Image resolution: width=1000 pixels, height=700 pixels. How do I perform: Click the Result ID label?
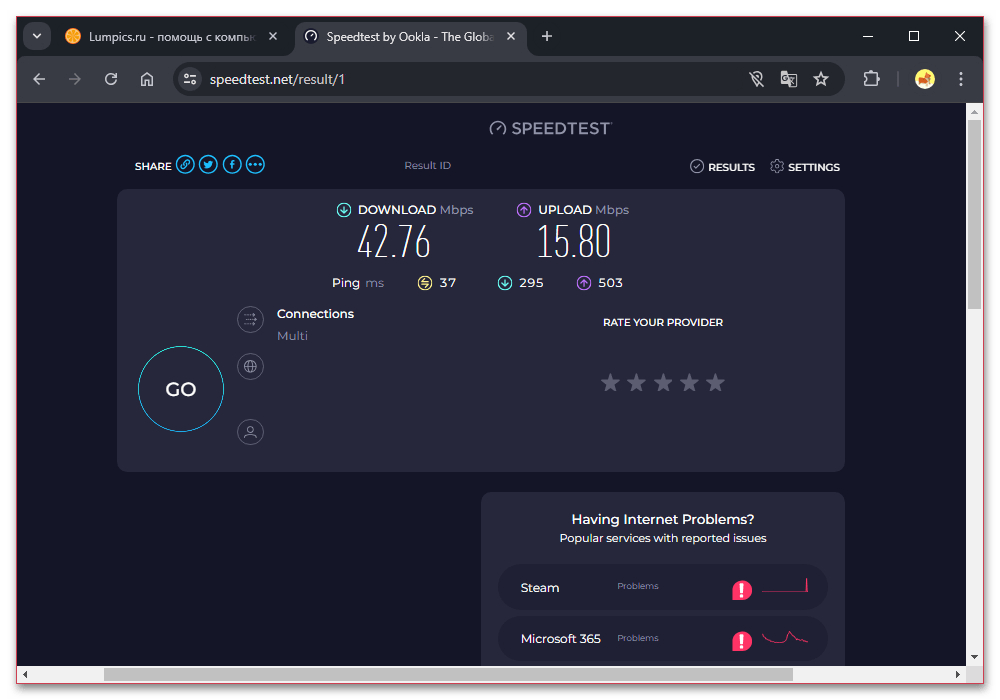[x=427, y=165]
